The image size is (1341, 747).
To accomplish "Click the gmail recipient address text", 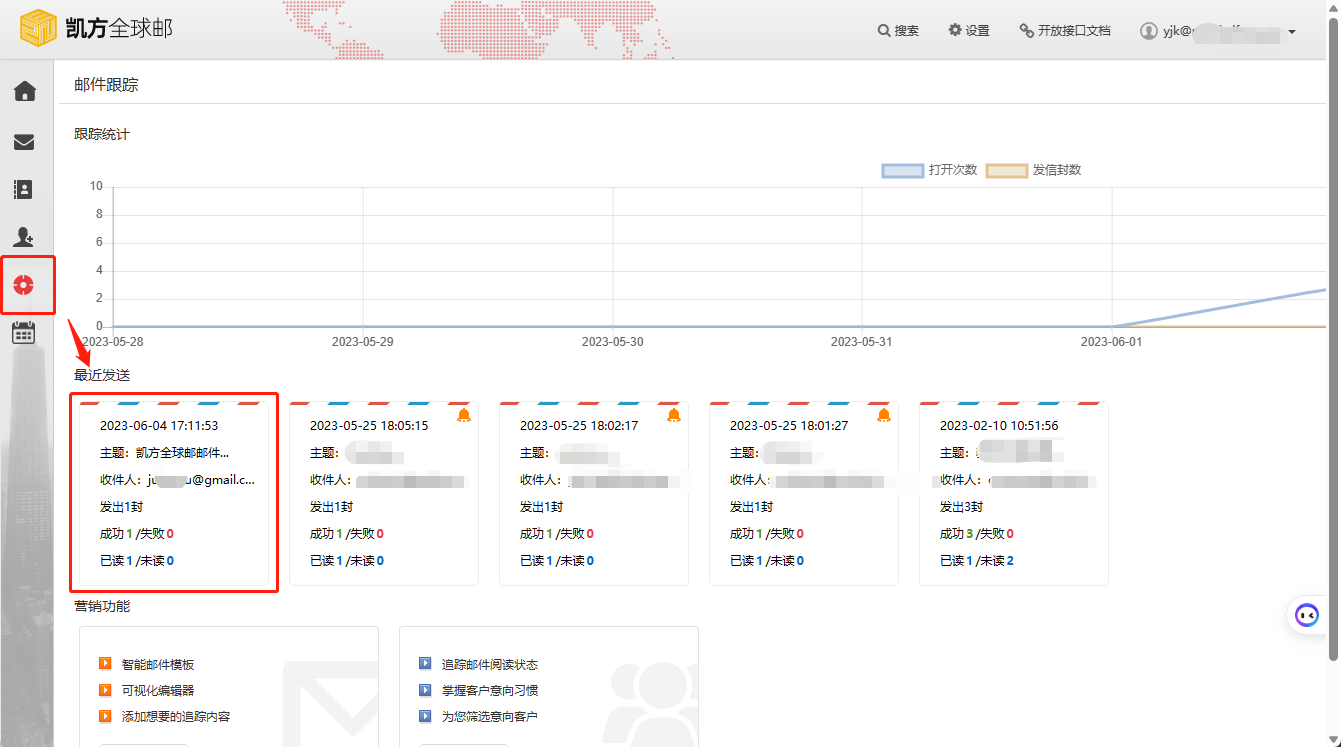I will click(x=201, y=480).
